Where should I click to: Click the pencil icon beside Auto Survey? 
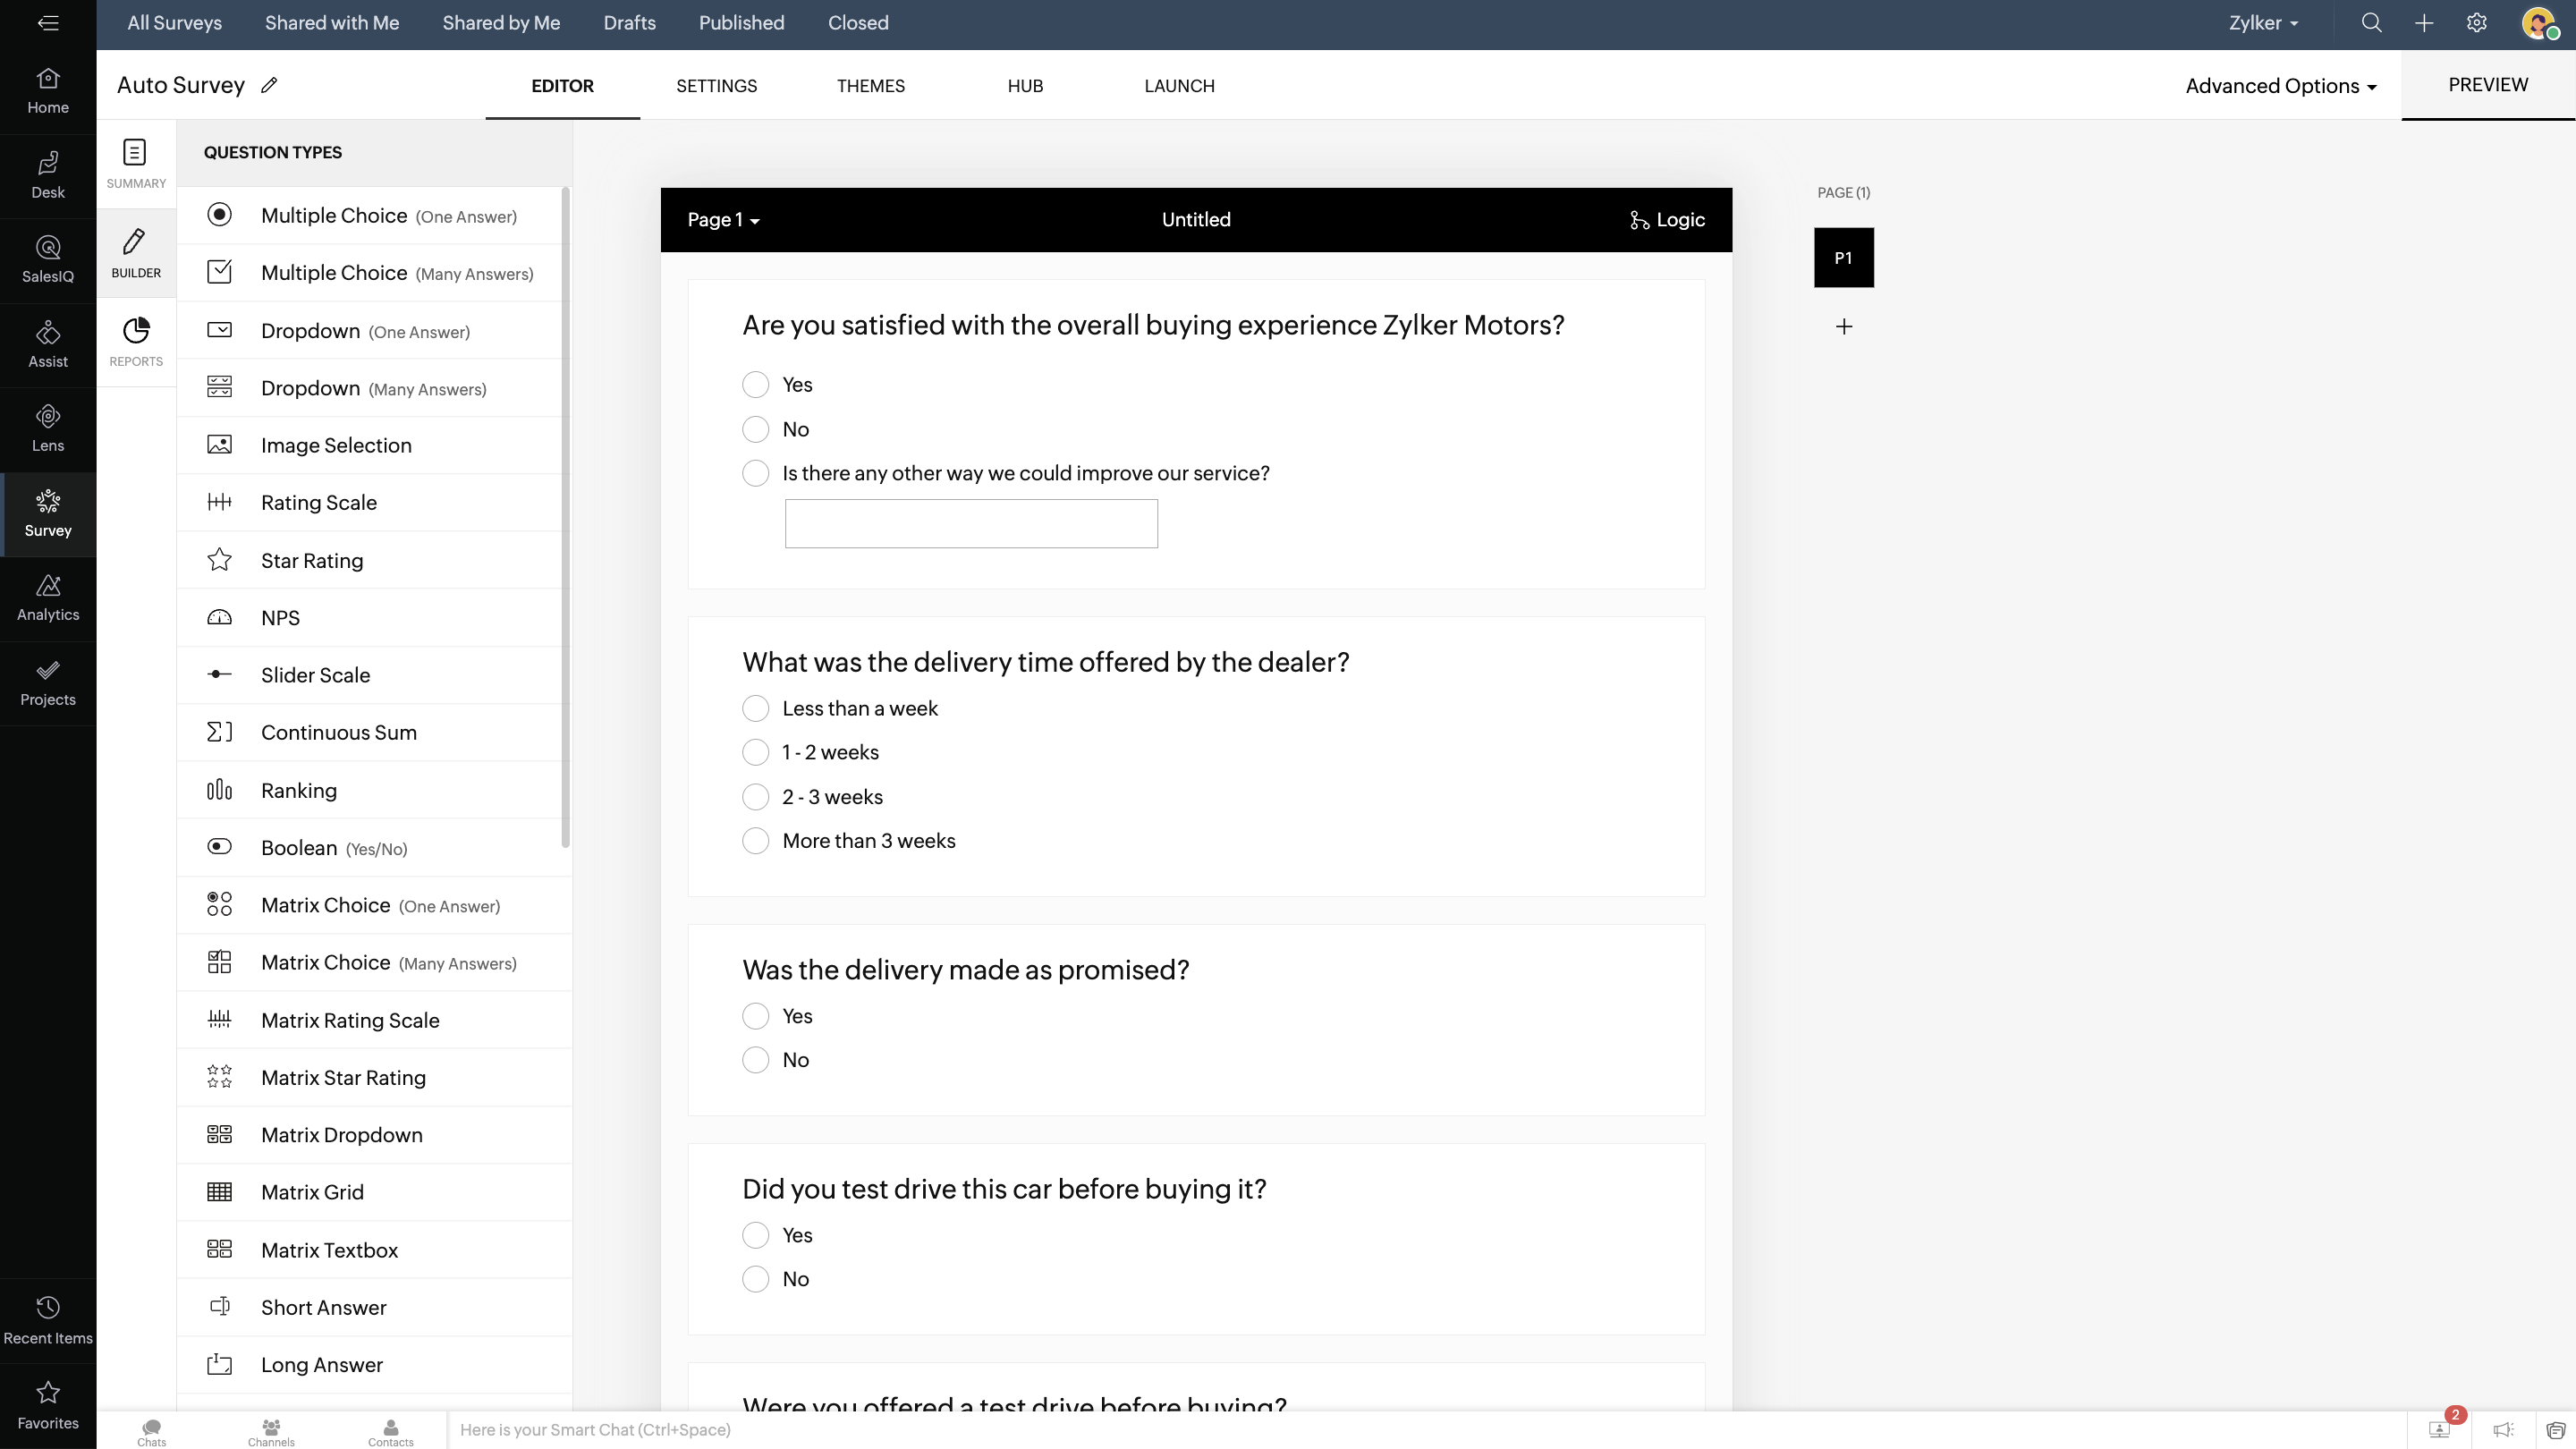coord(269,86)
